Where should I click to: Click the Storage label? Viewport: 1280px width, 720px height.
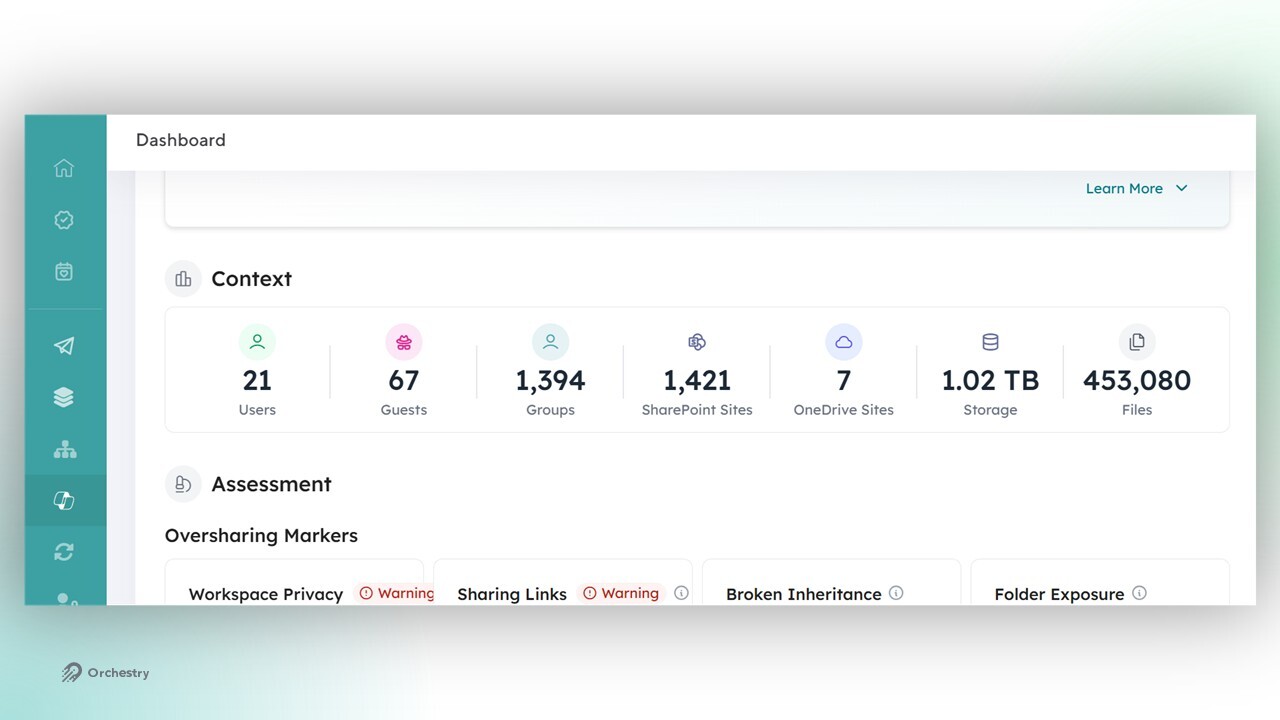pos(990,410)
